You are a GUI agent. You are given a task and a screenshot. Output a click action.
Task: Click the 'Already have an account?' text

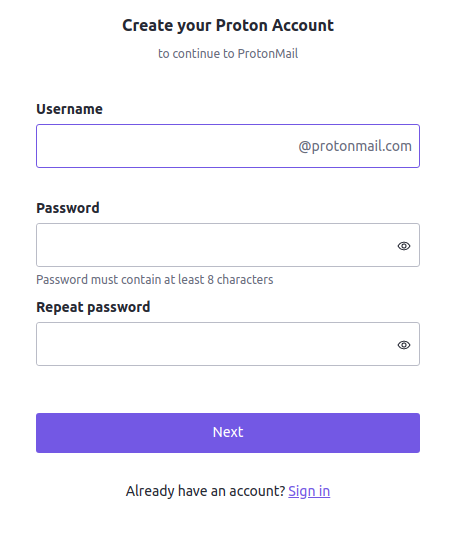point(205,491)
